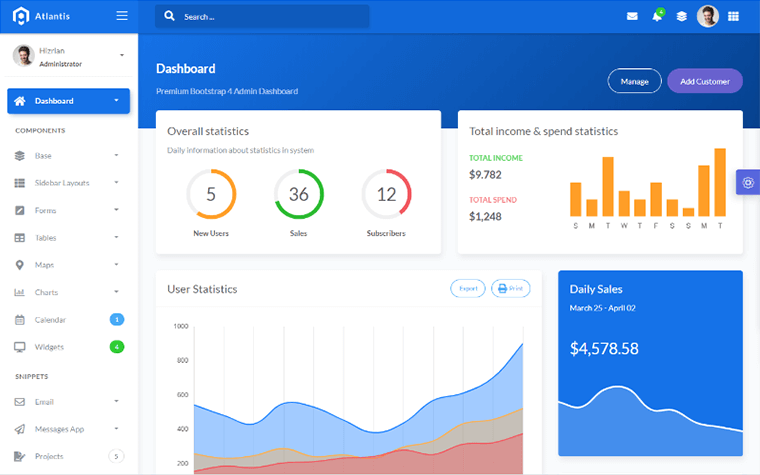The height and width of the screenshot is (475, 760).
Task: Expand the Sidebar Layouts menu
Action: coord(68,183)
